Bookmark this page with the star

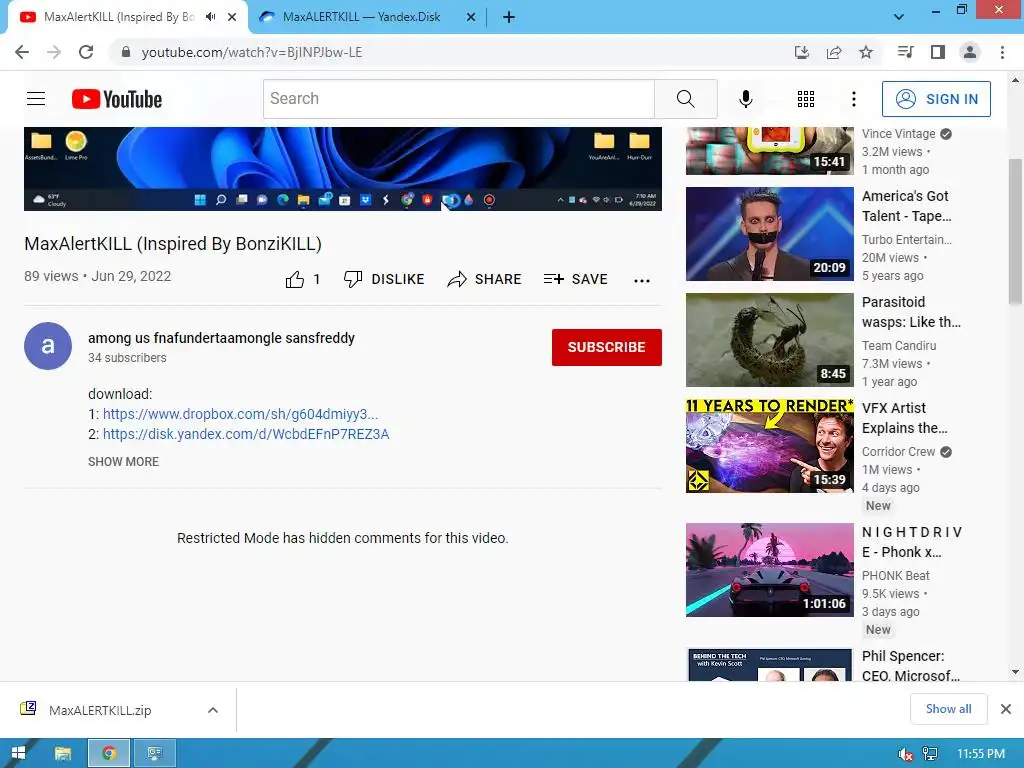866,52
